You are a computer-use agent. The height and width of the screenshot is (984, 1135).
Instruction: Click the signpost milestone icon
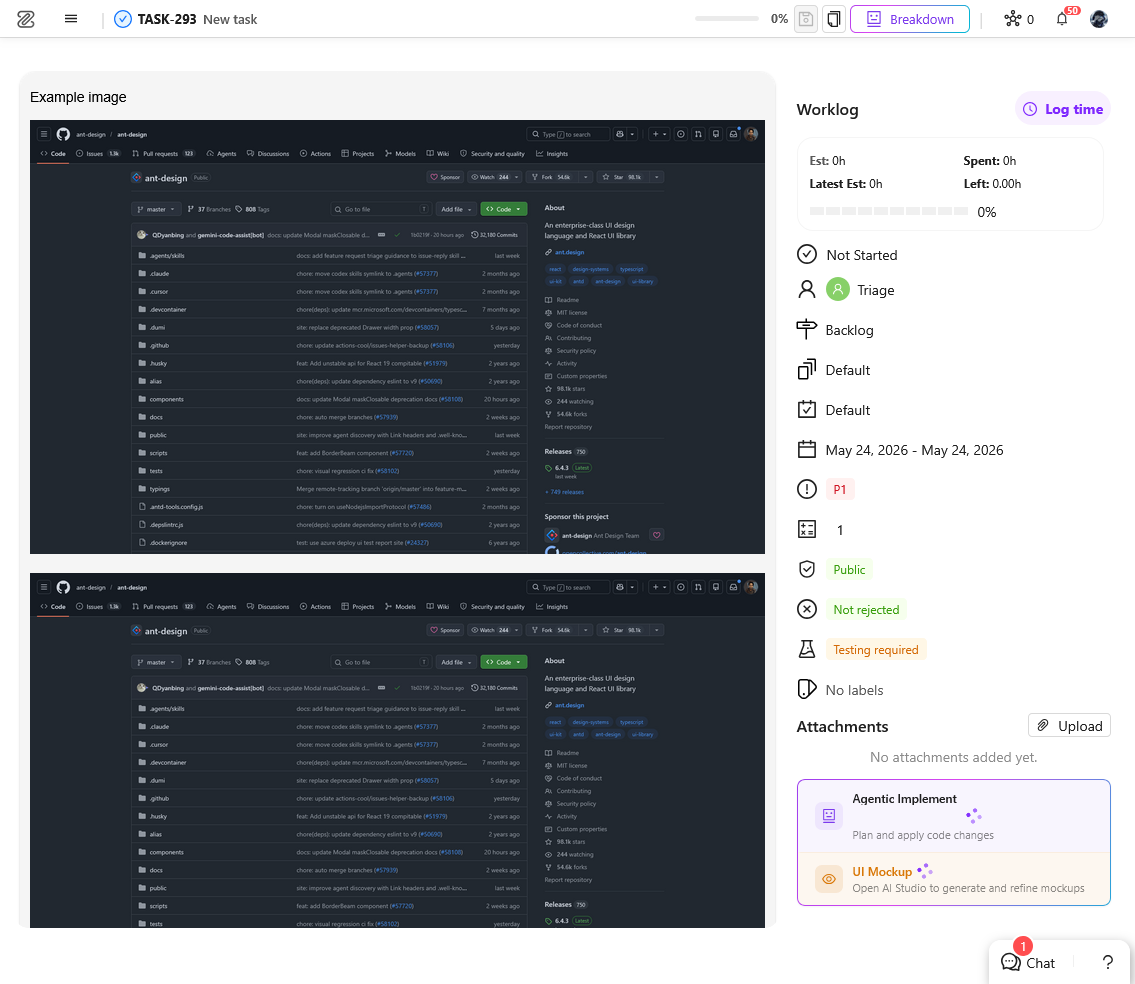[x=806, y=329]
